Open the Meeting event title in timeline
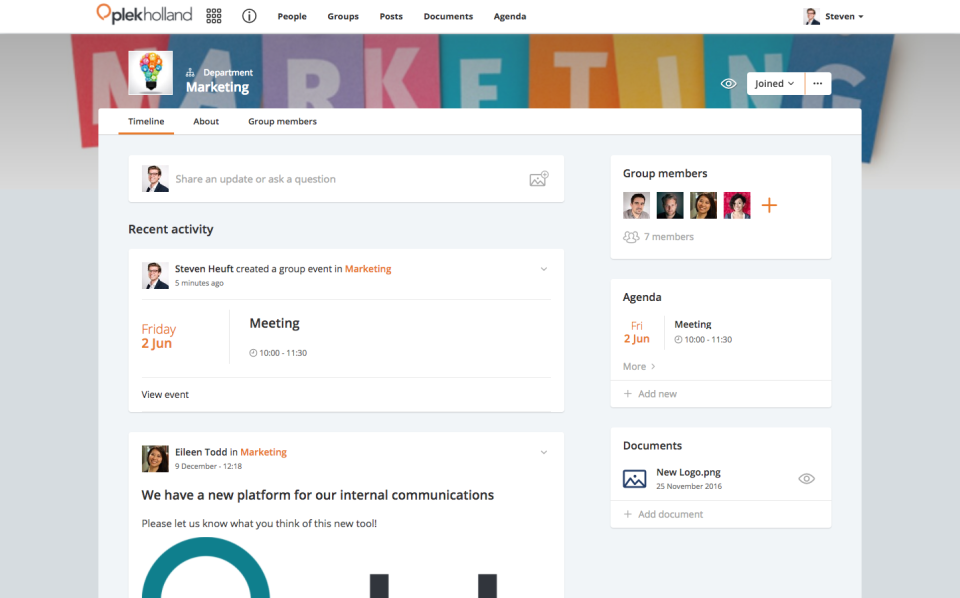Screen dimensions: 960x598 pyautogui.click(x=274, y=323)
